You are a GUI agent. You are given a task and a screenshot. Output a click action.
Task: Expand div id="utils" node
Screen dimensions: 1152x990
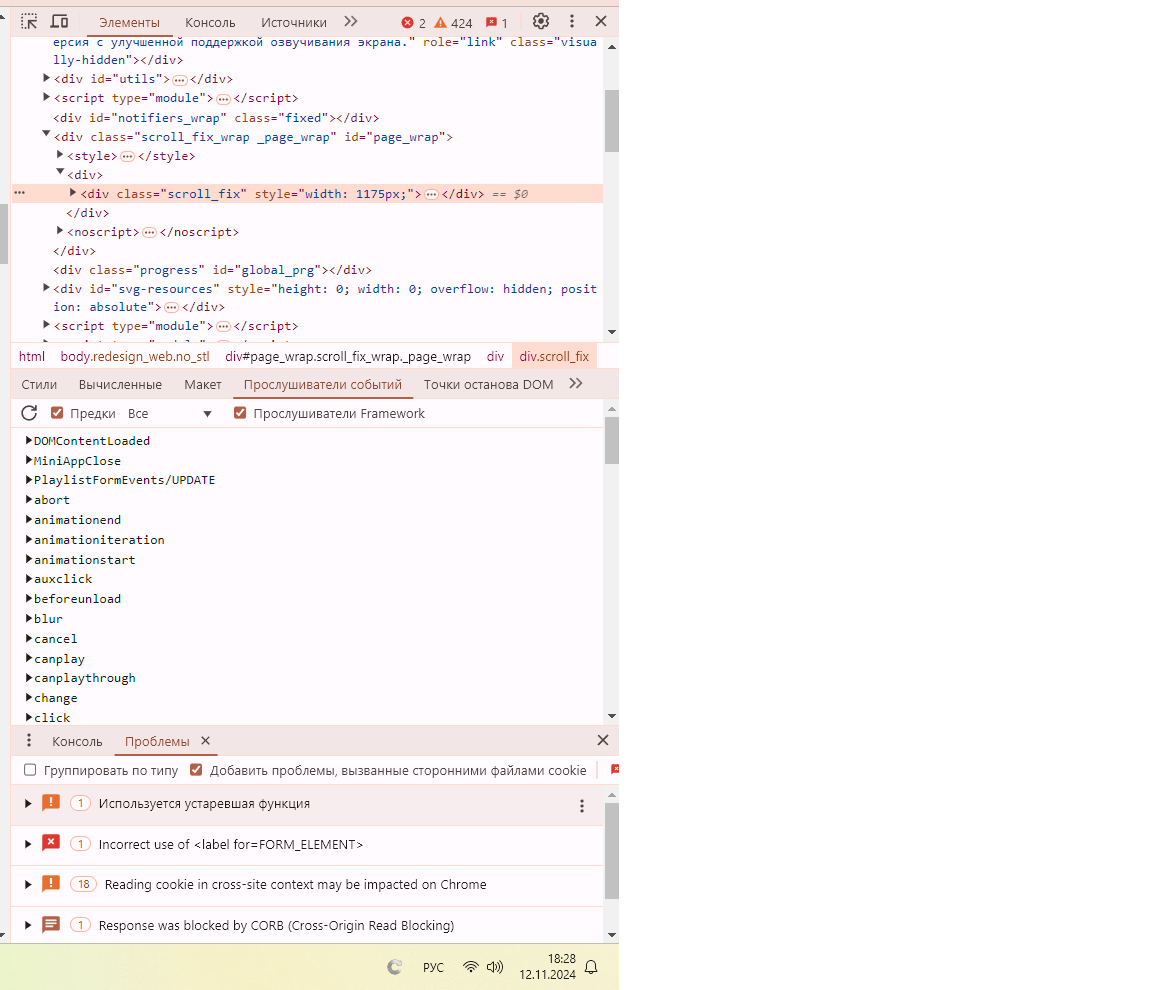[46, 78]
